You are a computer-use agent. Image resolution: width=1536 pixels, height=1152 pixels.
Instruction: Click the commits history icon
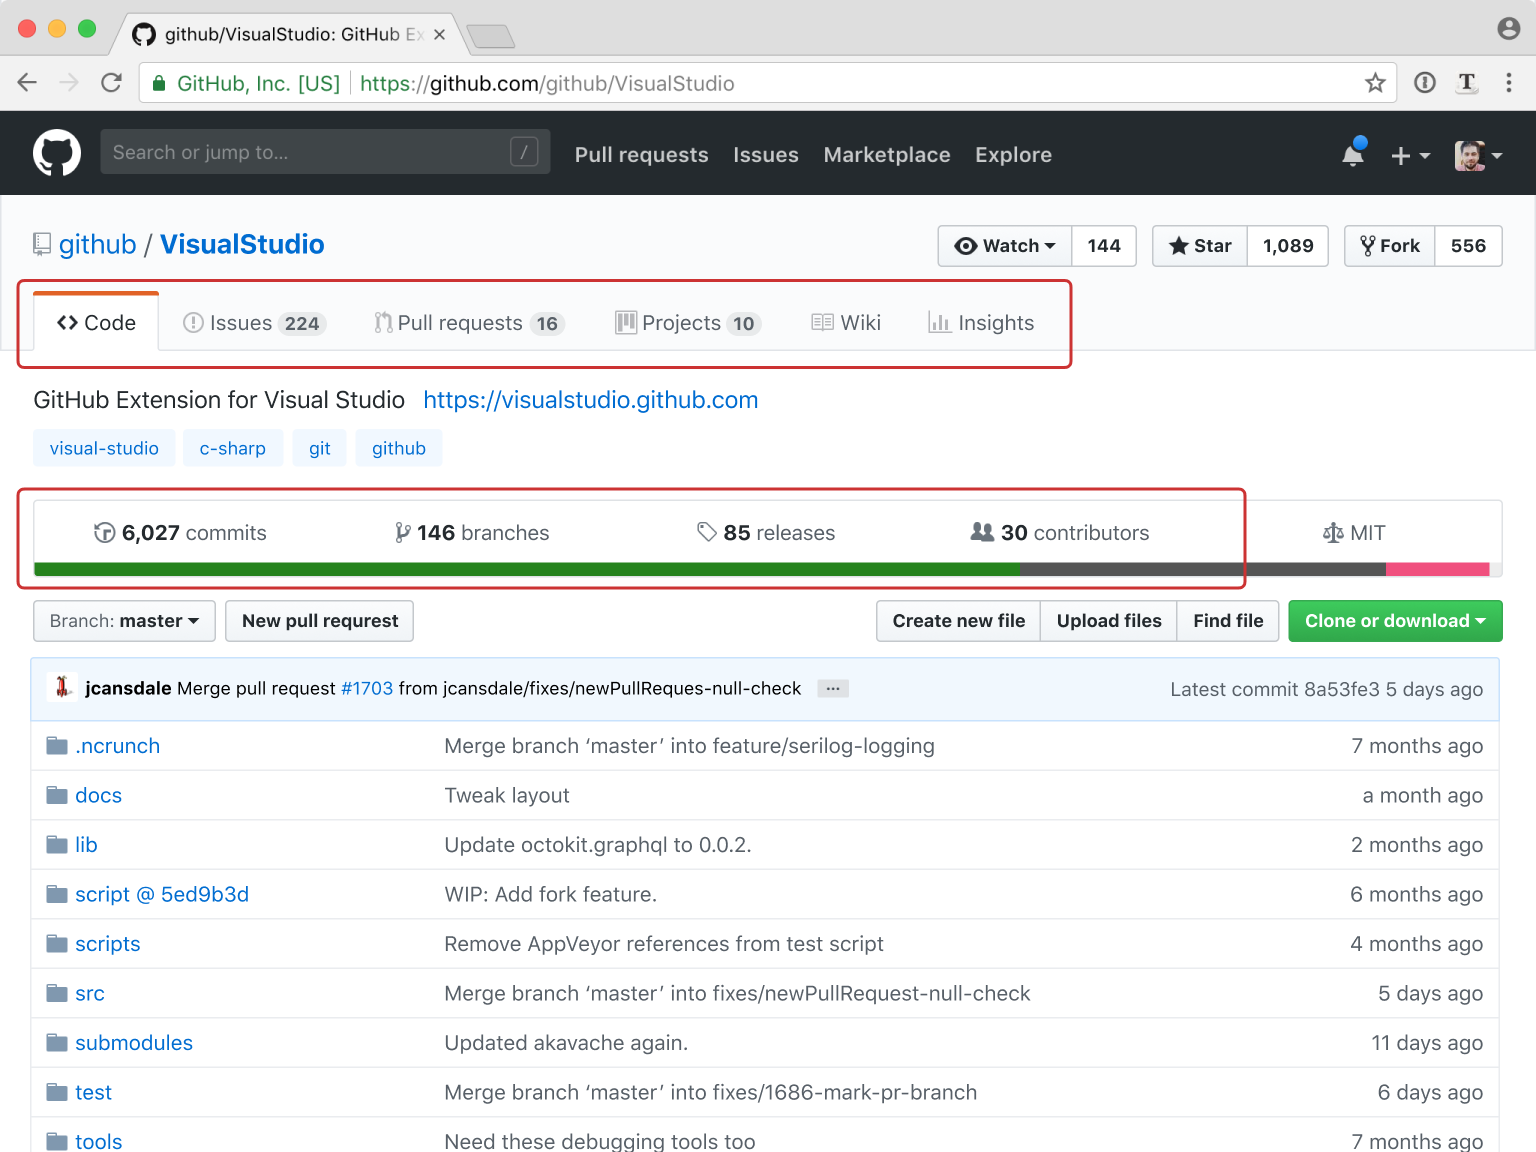coord(104,532)
